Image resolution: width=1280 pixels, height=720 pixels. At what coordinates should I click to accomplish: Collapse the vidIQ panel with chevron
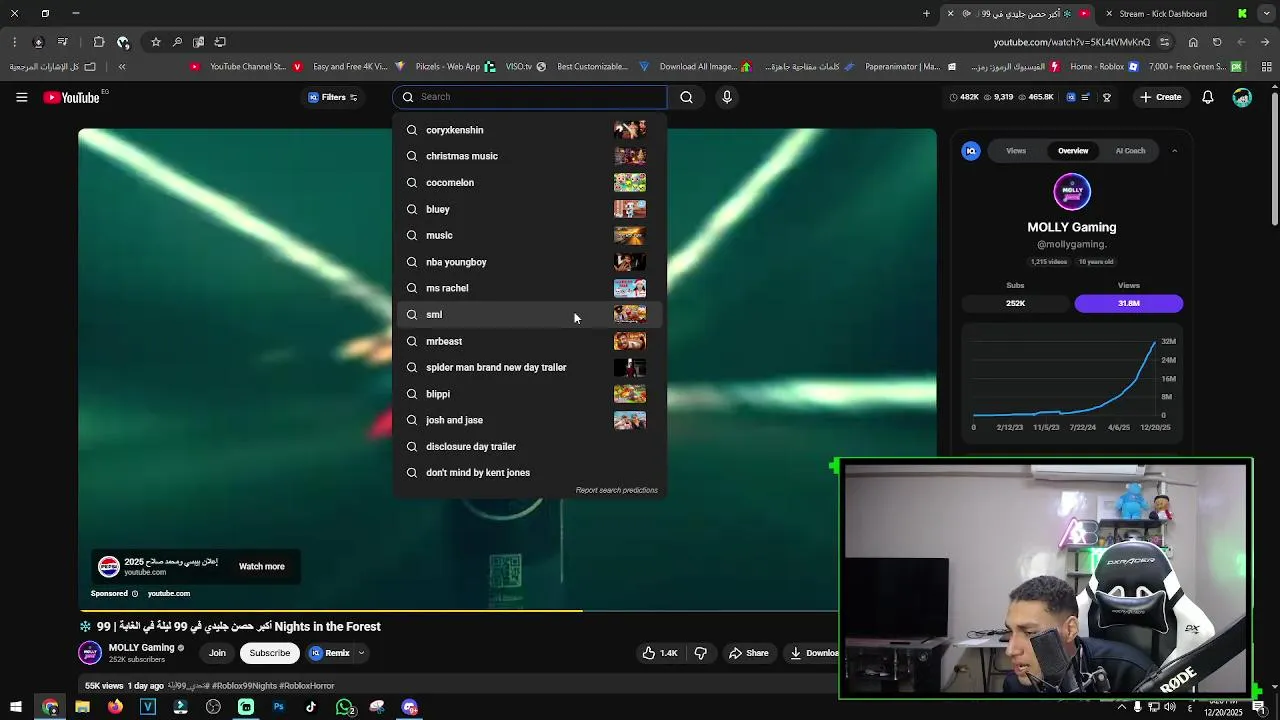tap(1174, 151)
